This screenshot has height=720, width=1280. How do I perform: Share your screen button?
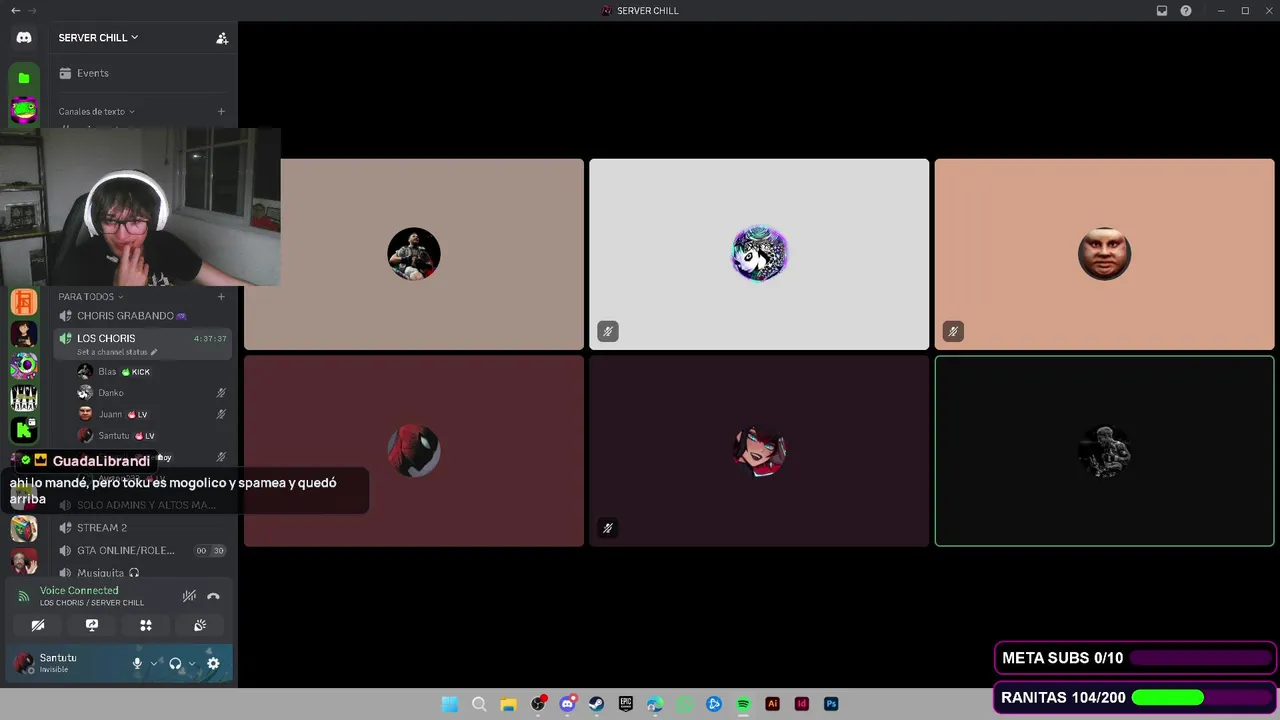[x=92, y=625]
